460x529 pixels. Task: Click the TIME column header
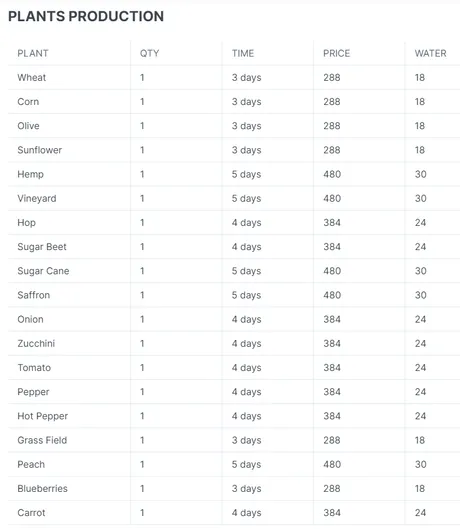(x=243, y=53)
